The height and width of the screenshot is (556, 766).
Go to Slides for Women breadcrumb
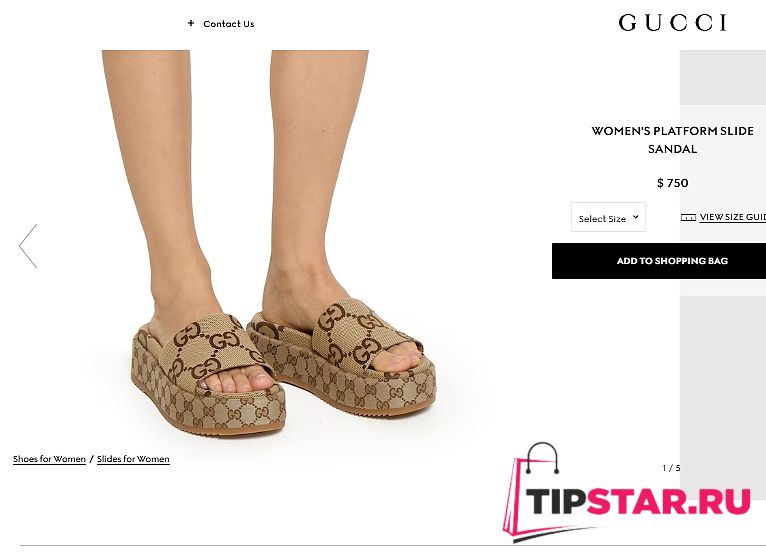point(133,459)
